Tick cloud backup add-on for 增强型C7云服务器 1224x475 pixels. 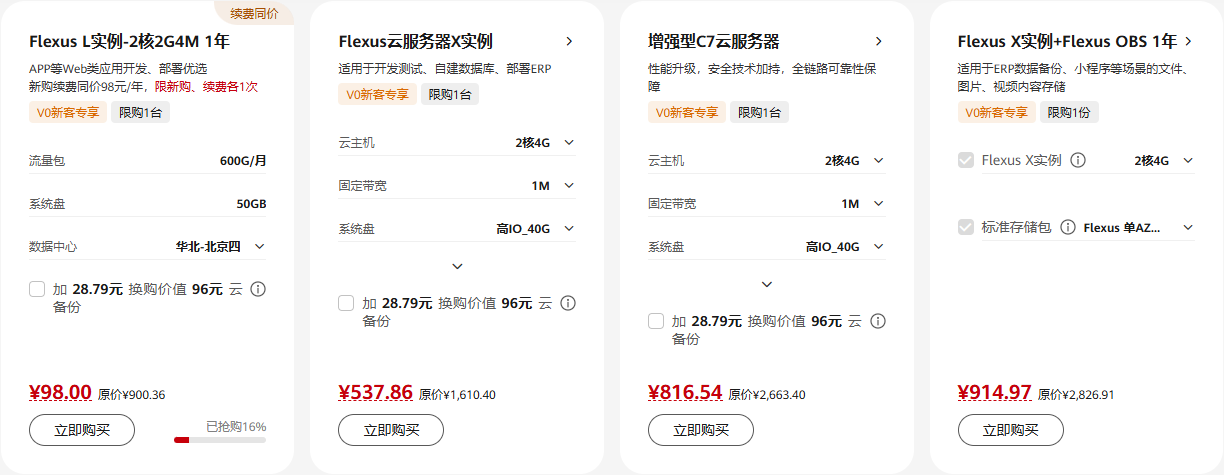pyautogui.click(x=656, y=321)
